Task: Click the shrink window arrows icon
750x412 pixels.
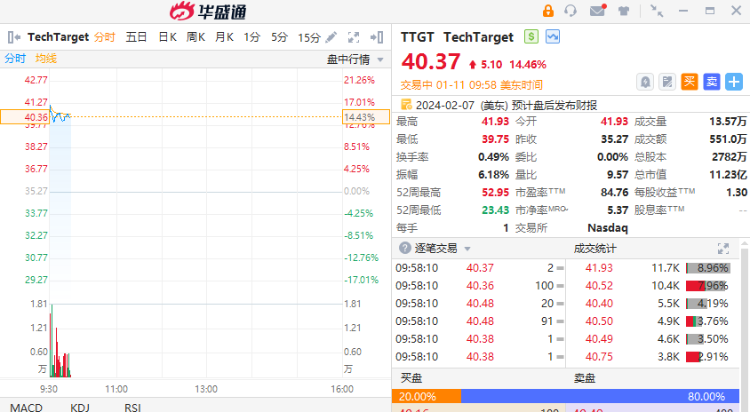Action: click(657, 11)
